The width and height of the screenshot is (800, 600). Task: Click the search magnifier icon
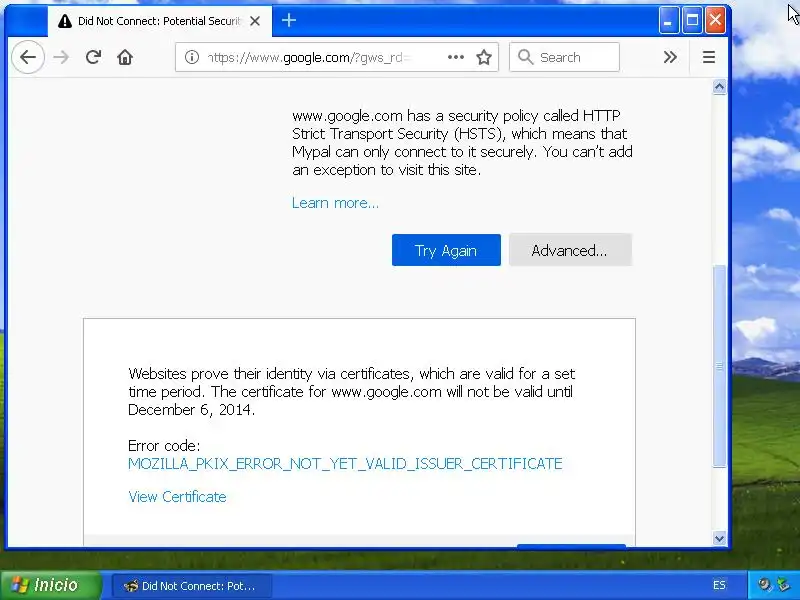point(525,57)
